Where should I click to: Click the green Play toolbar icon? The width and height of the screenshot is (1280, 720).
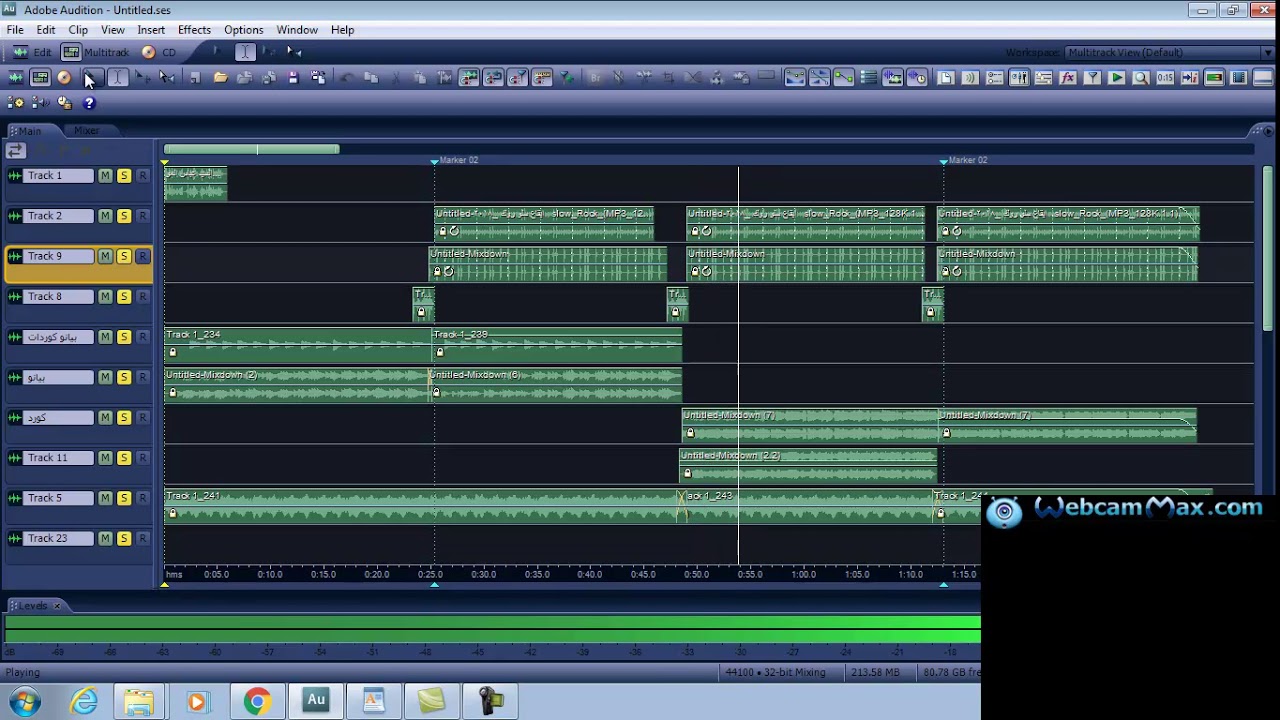click(x=1116, y=78)
